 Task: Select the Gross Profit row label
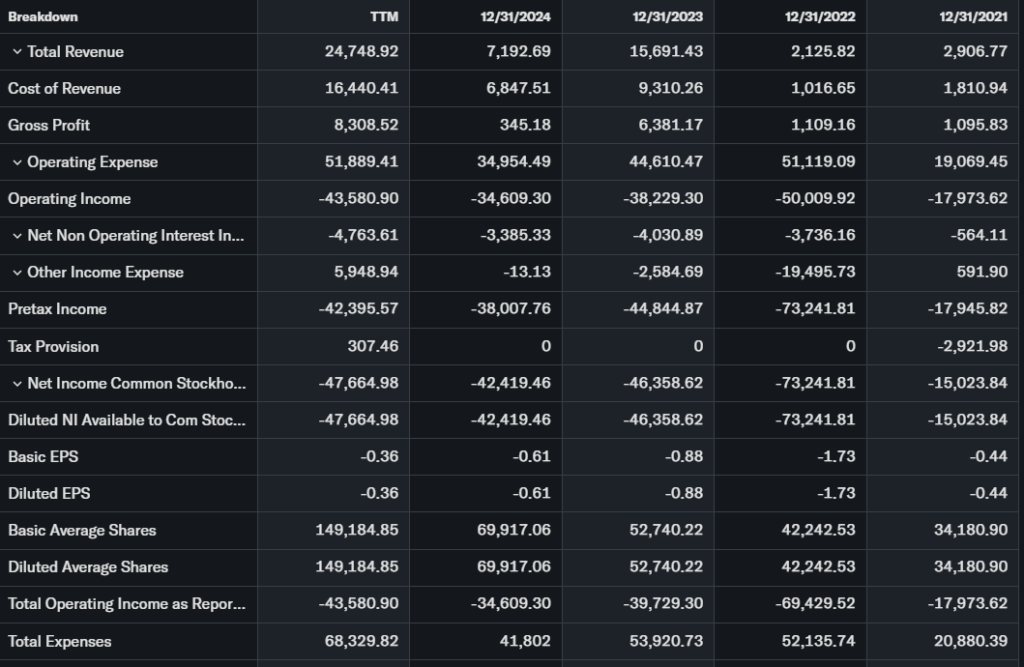click(49, 125)
